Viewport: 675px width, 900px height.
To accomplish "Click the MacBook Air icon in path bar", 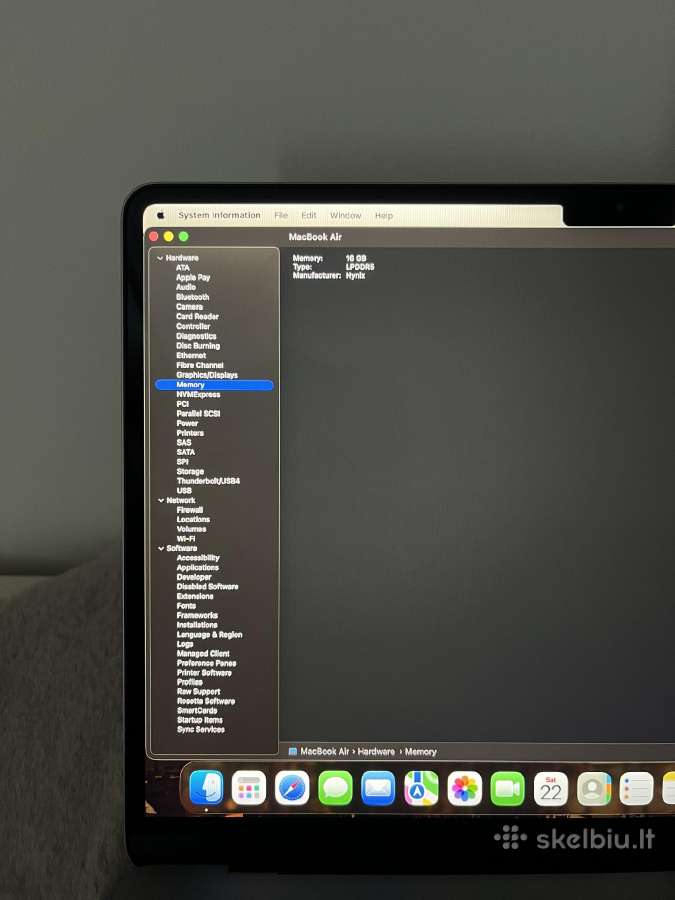I will (293, 751).
